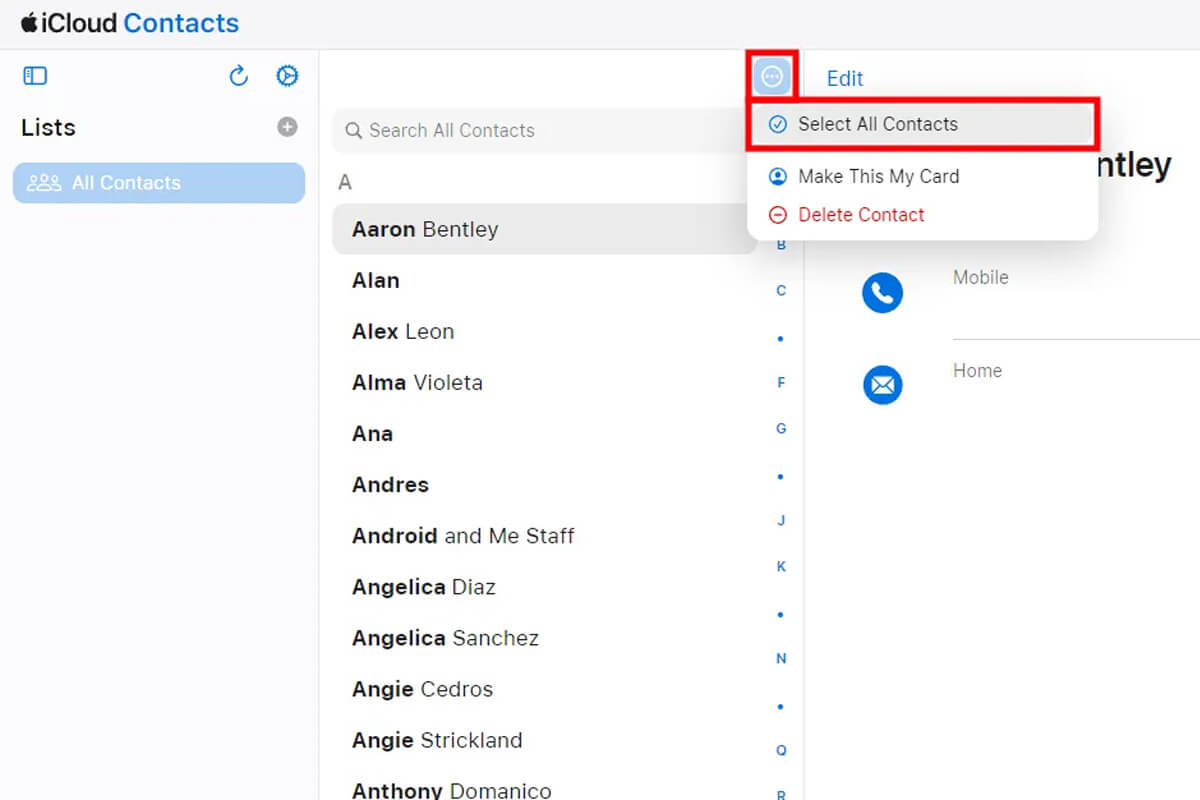Open the settings gear icon
The image size is (1200, 800).
coord(287,76)
